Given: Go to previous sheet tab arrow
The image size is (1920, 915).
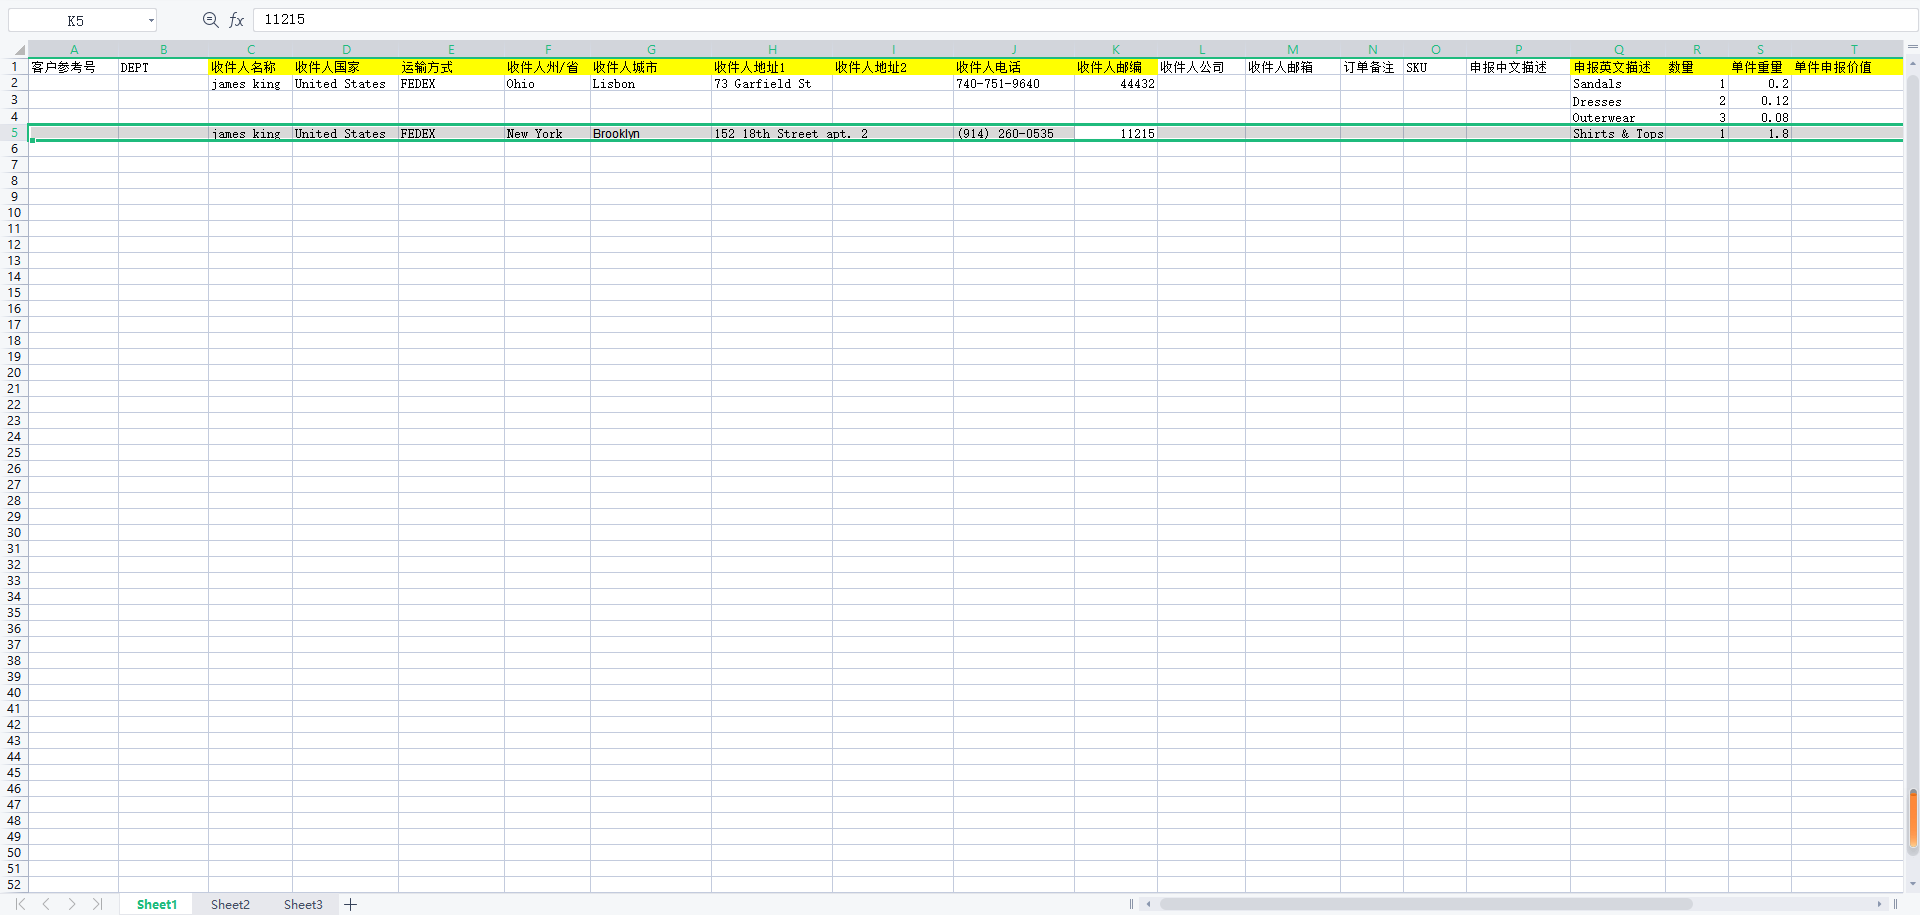Looking at the screenshot, I should point(46,904).
